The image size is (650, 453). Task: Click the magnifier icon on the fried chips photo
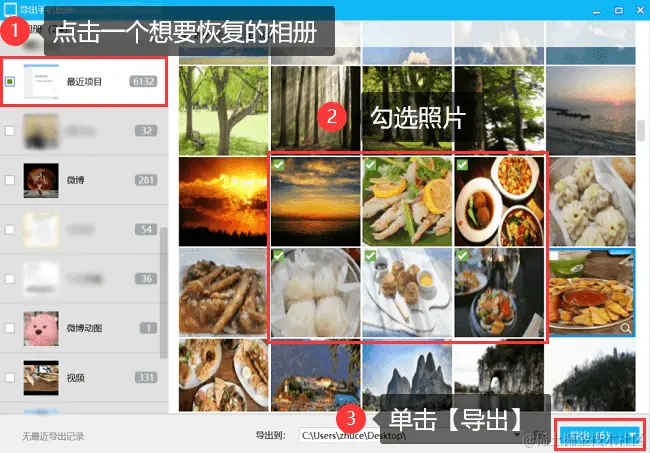(x=626, y=328)
